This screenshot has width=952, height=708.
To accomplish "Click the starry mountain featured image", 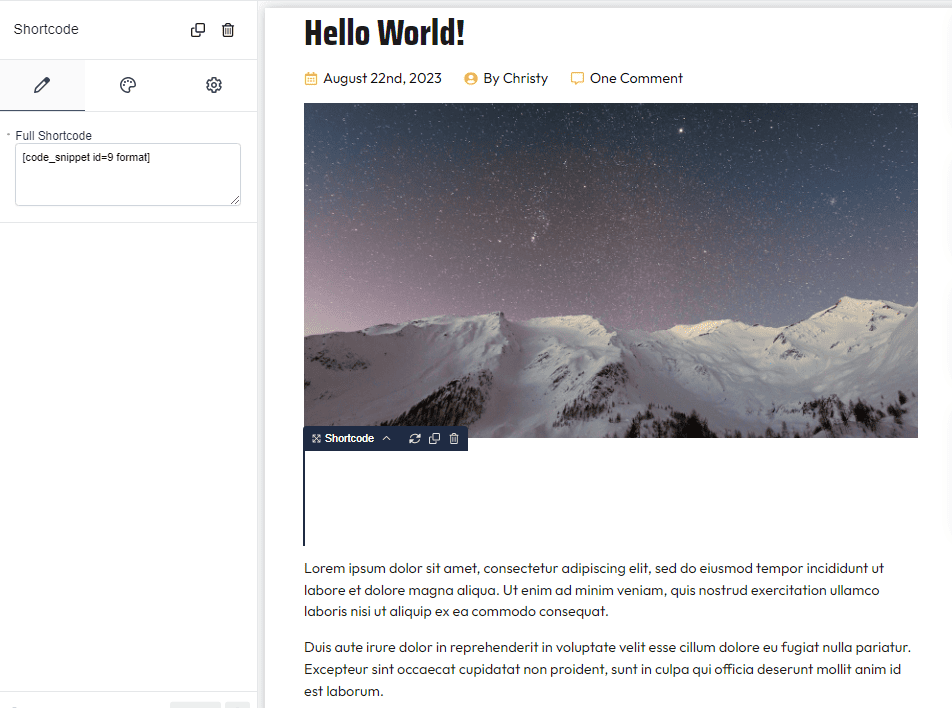I will point(611,270).
